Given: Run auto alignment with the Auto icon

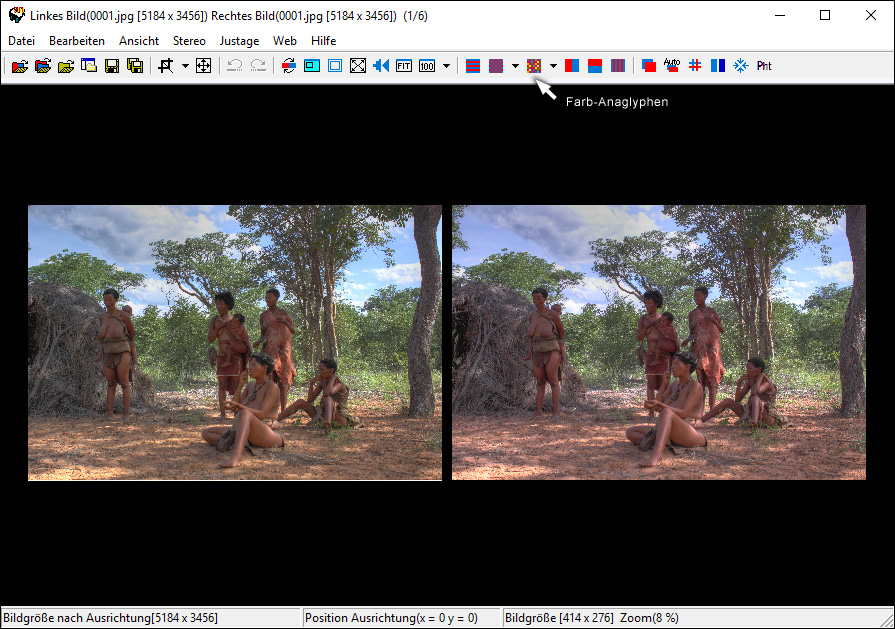Looking at the screenshot, I should coord(672,66).
